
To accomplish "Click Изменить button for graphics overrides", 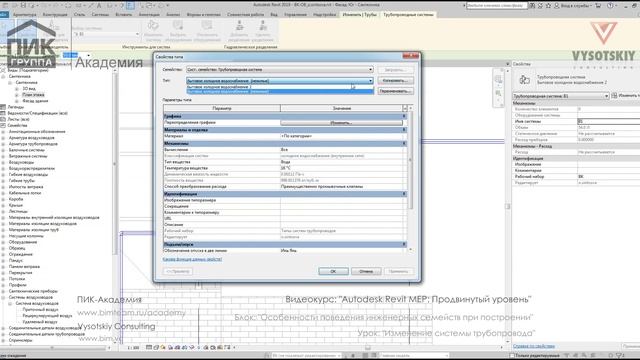I will point(341,123).
